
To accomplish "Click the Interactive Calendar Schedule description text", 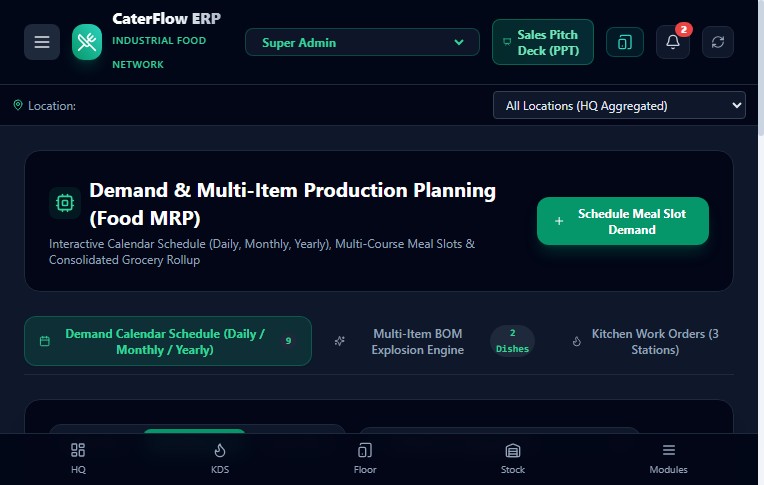I will [262, 252].
